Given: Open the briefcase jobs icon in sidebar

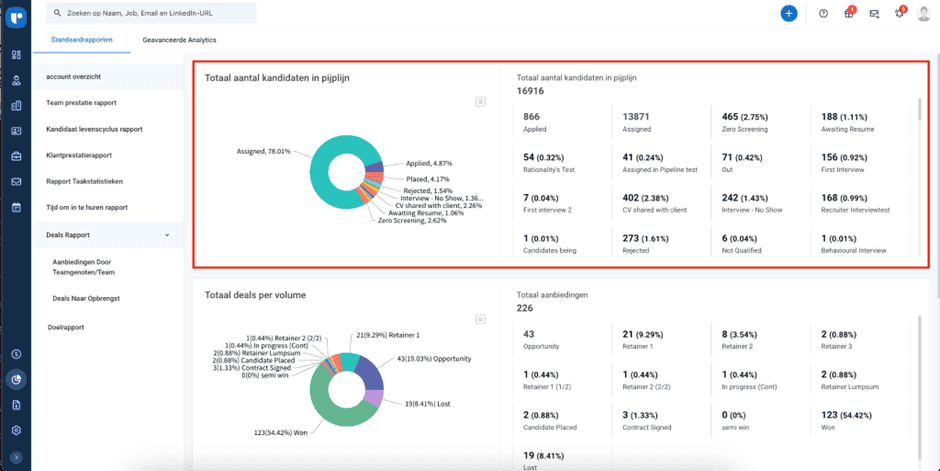Looking at the screenshot, I should tap(16, 156).
